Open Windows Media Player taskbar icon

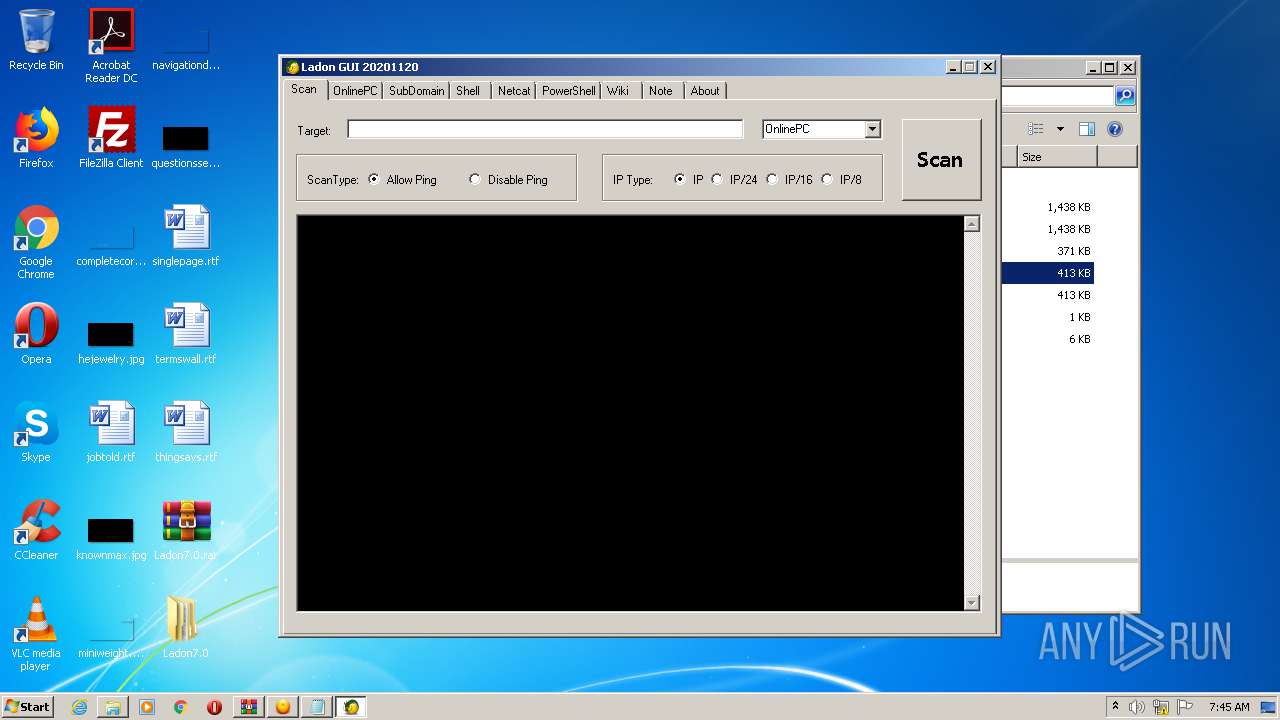[x=147, y=707]
